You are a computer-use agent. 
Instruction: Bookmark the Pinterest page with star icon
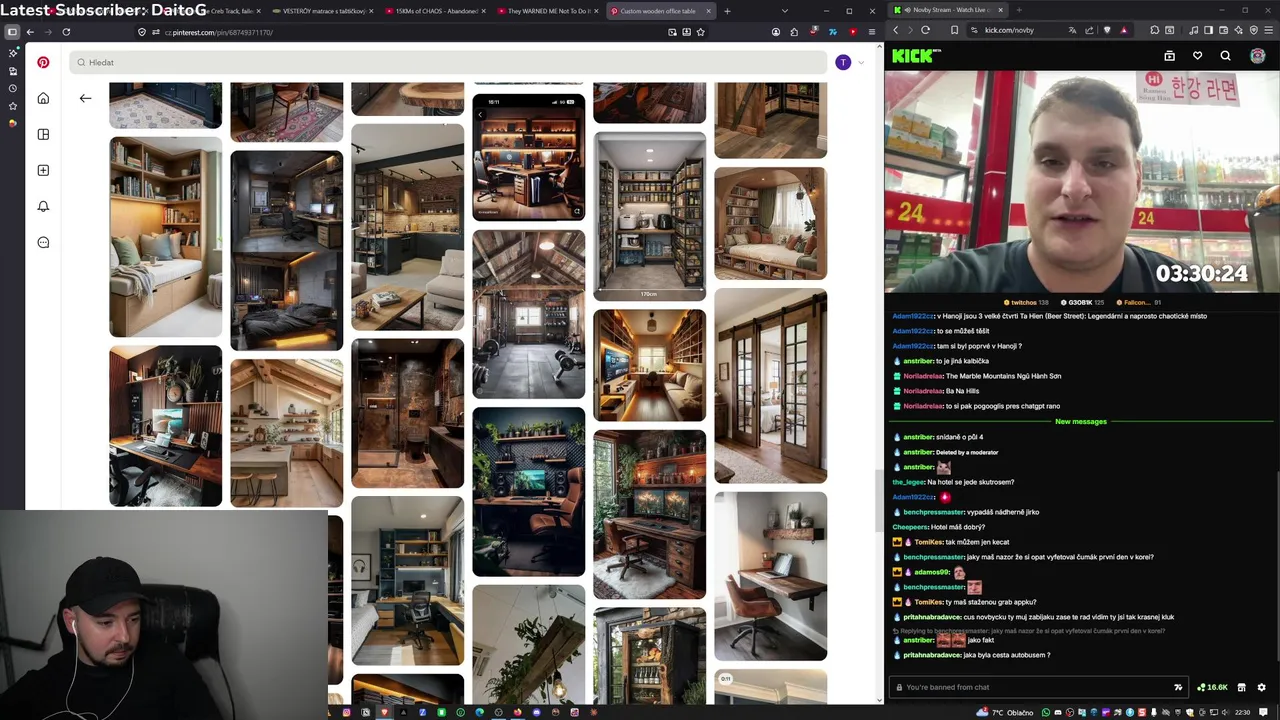point(700,32)
